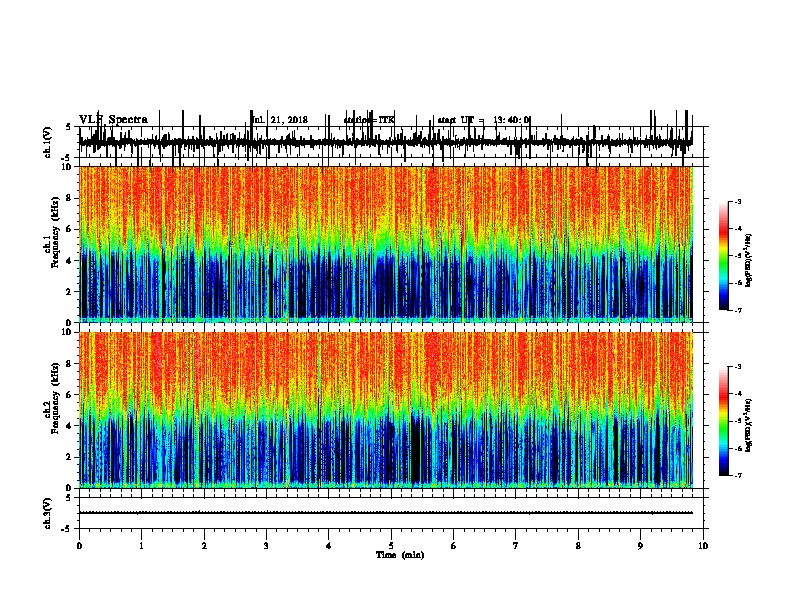Click the '8' kHz tick on ch.1 spectrogram
The image size is (792, 612).
coord(70,198)
